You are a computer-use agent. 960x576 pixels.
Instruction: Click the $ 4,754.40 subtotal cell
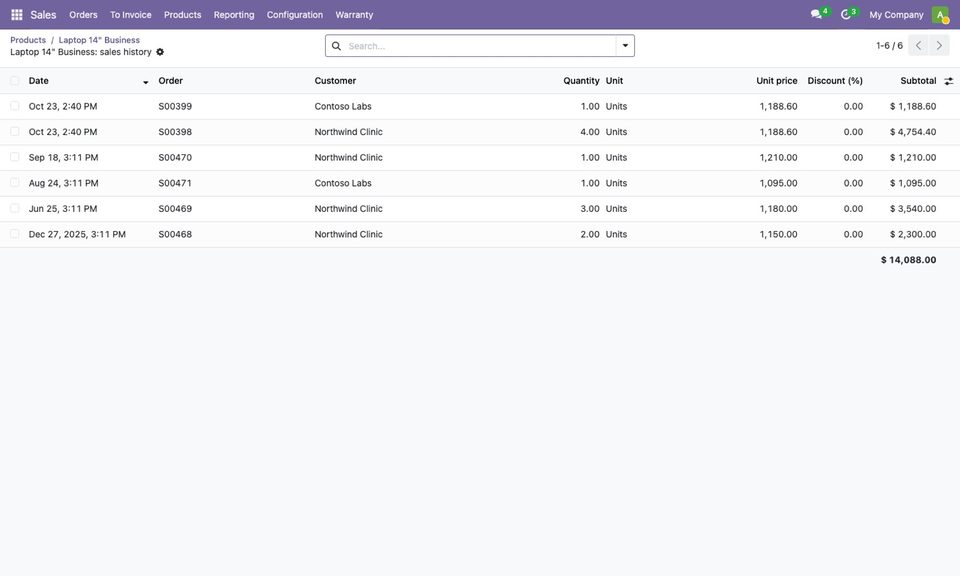tap(913, 132)
